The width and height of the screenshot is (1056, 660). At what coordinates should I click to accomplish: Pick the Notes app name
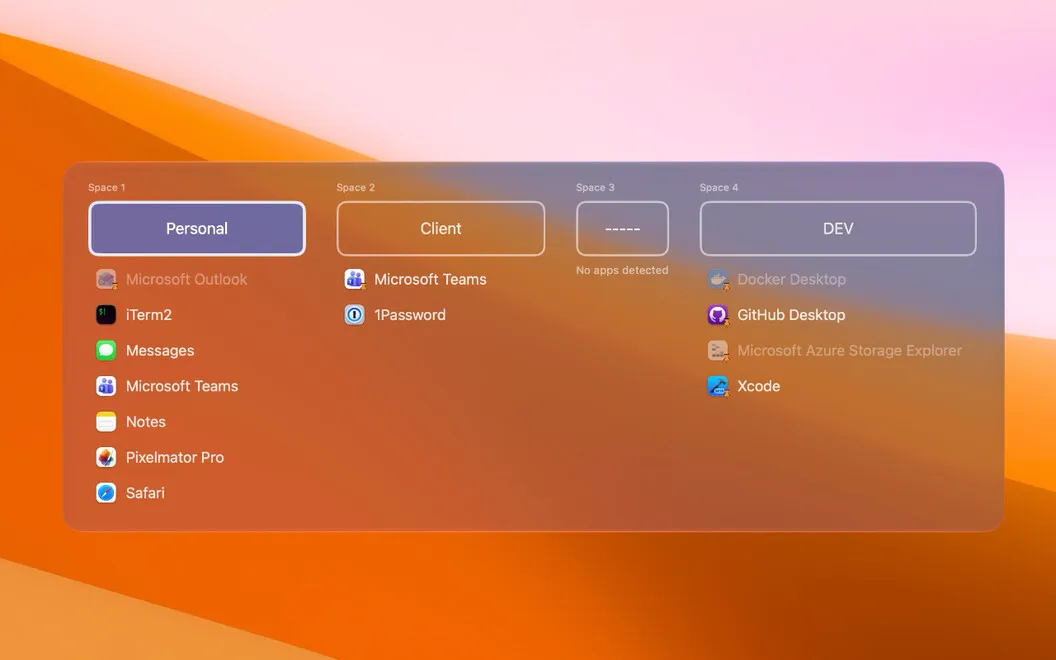(145, 422)
